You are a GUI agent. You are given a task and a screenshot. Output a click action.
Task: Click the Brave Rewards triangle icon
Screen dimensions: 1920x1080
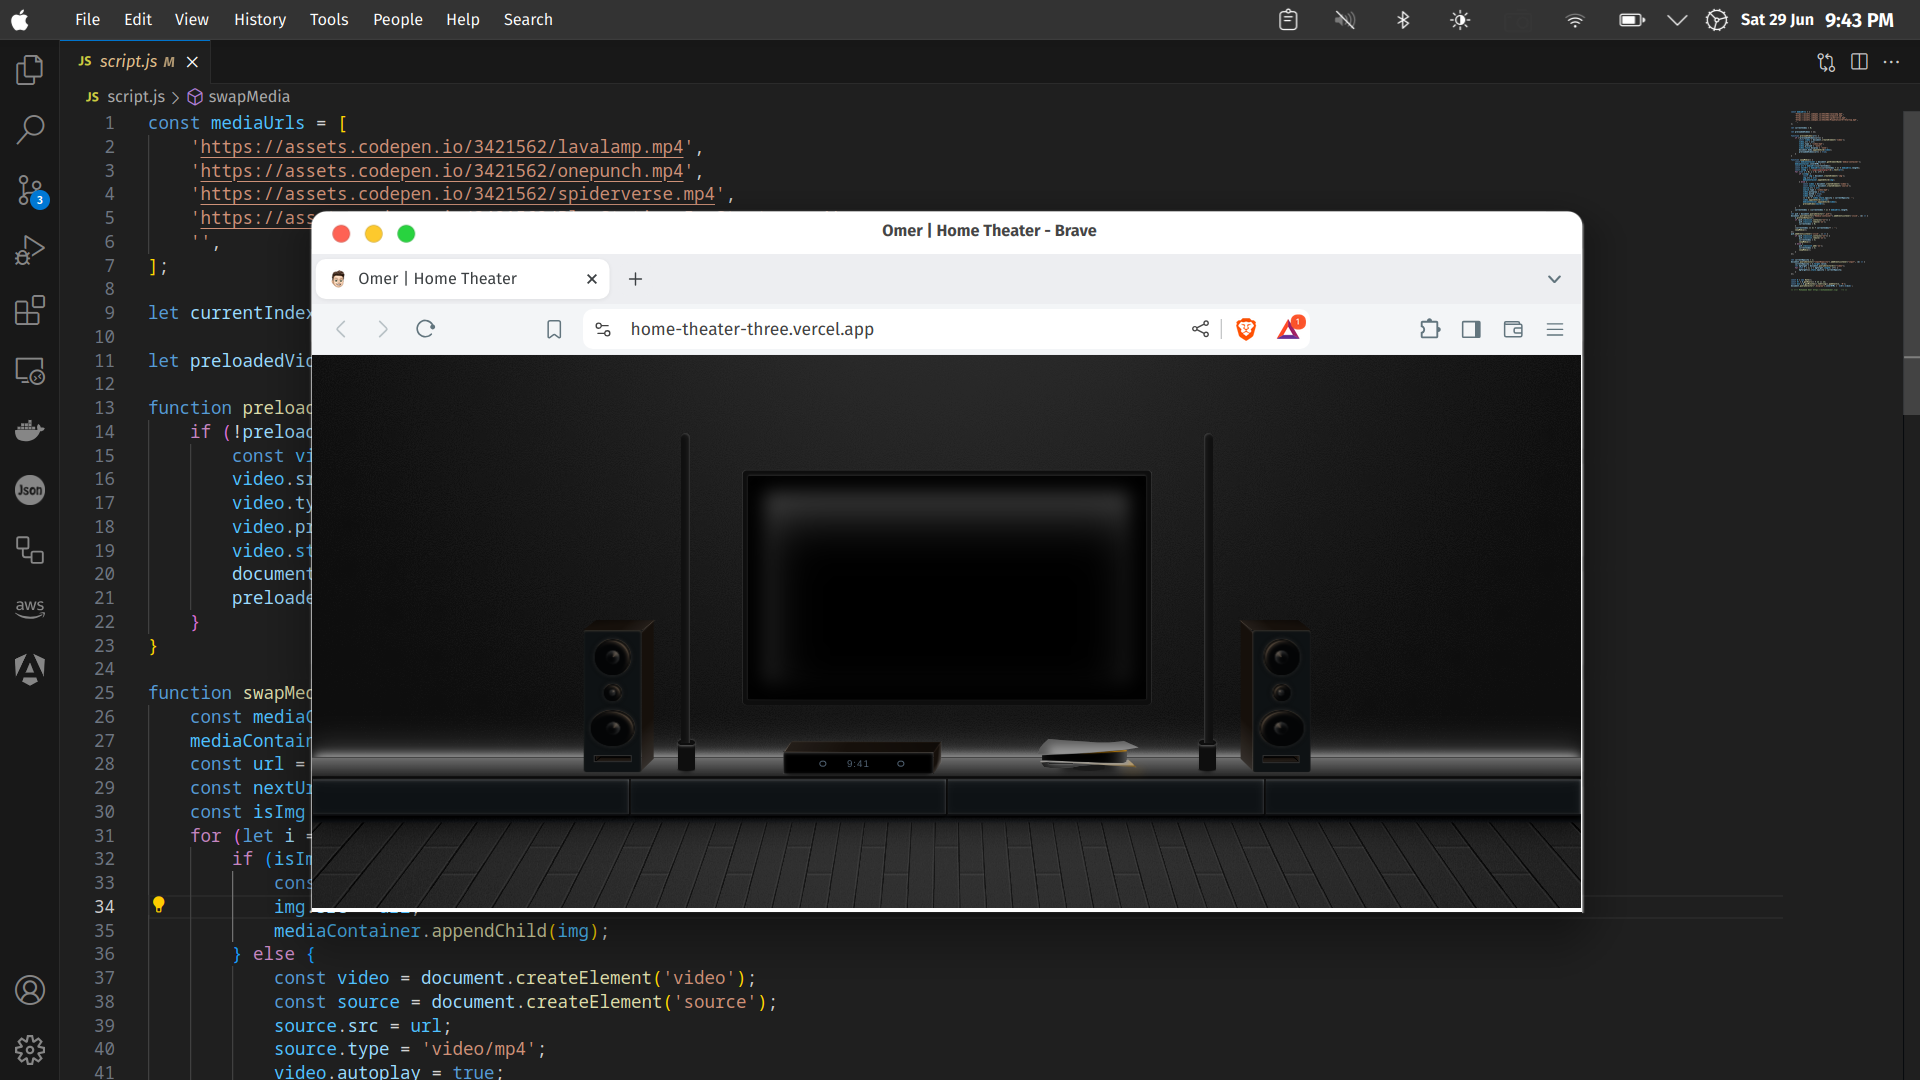[x=1289, y=329]
